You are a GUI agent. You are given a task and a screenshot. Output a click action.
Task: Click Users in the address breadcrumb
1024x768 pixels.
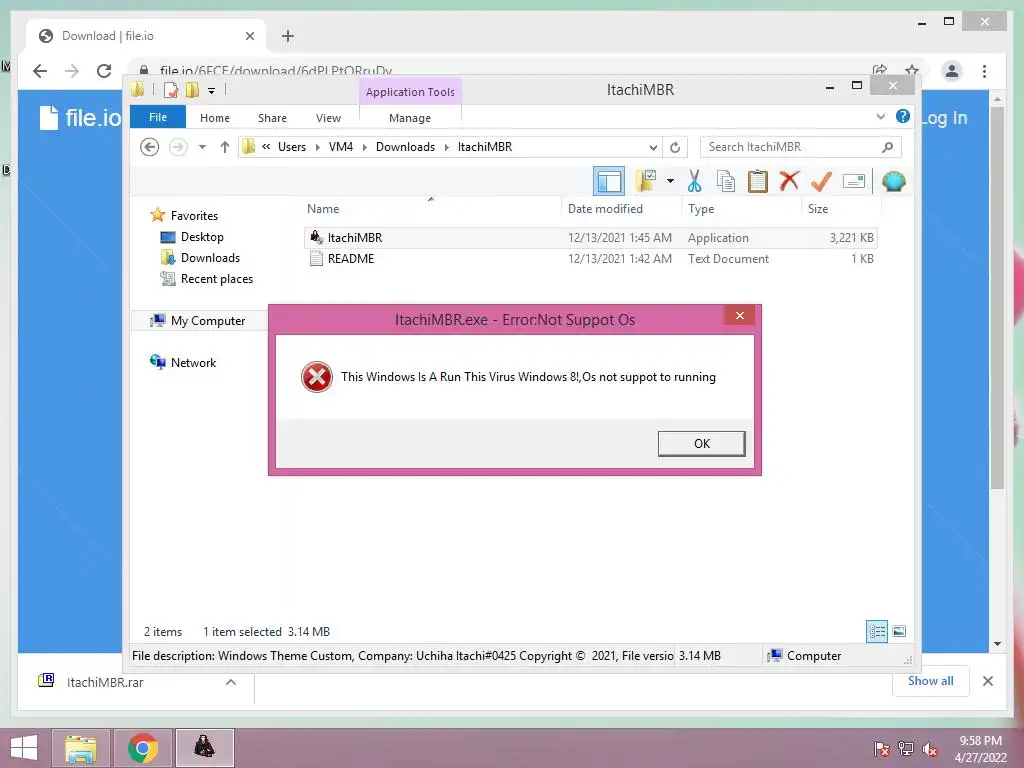click(292, 147)
